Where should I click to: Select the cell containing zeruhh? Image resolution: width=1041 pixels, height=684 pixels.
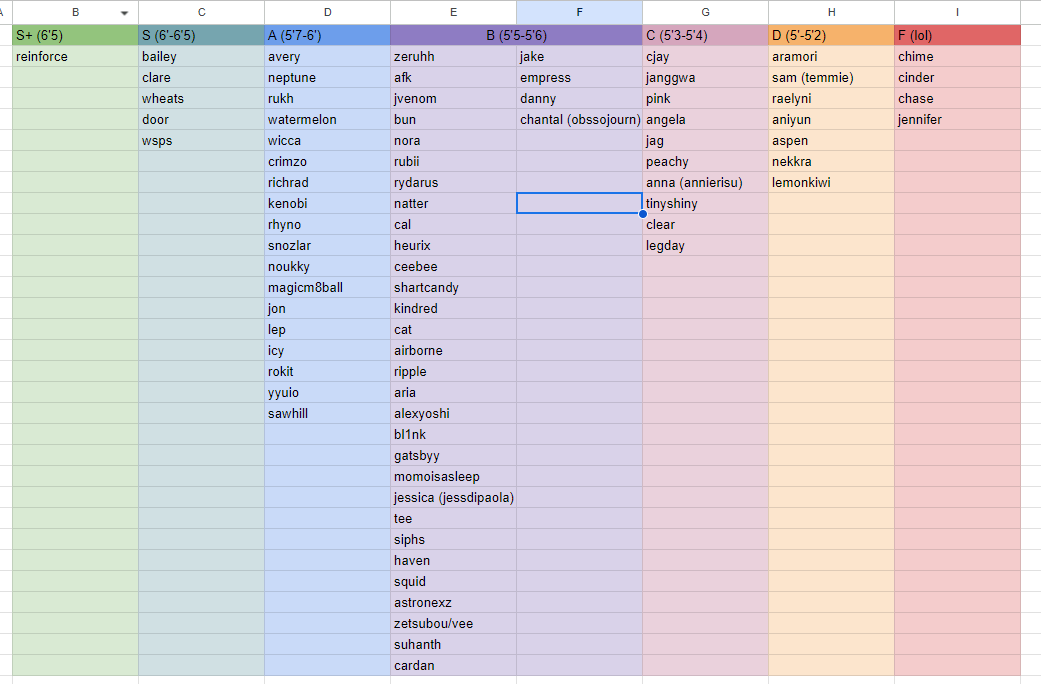[453, 56]
